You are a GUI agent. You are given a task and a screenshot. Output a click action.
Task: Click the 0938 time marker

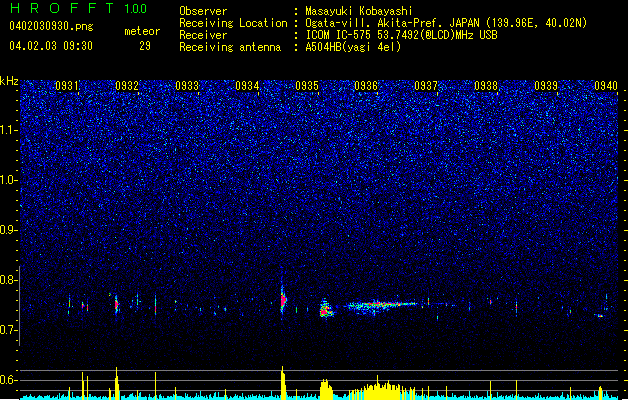coord(486,86)
